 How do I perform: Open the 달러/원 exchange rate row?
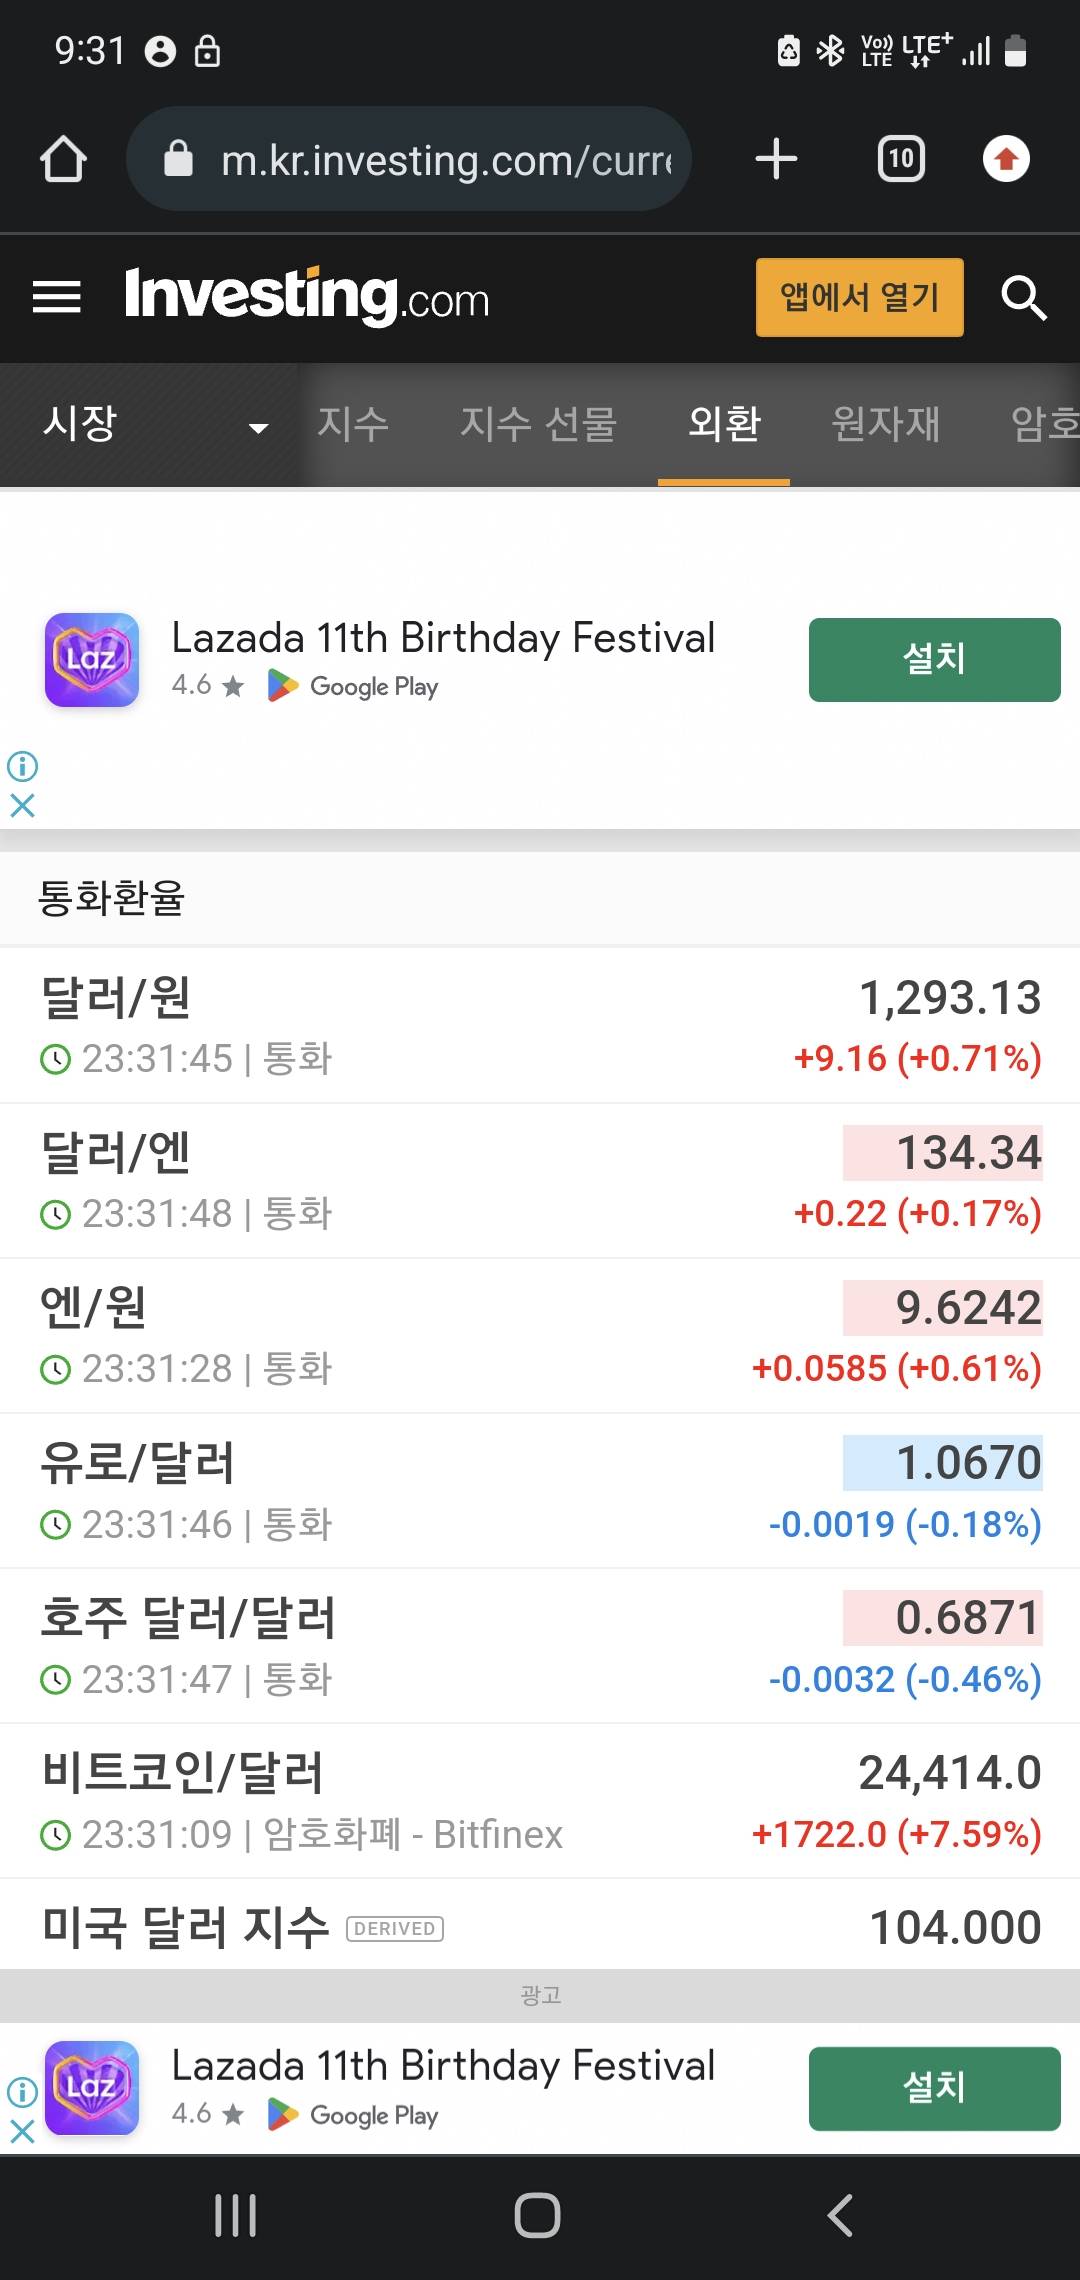point(540,1025)
